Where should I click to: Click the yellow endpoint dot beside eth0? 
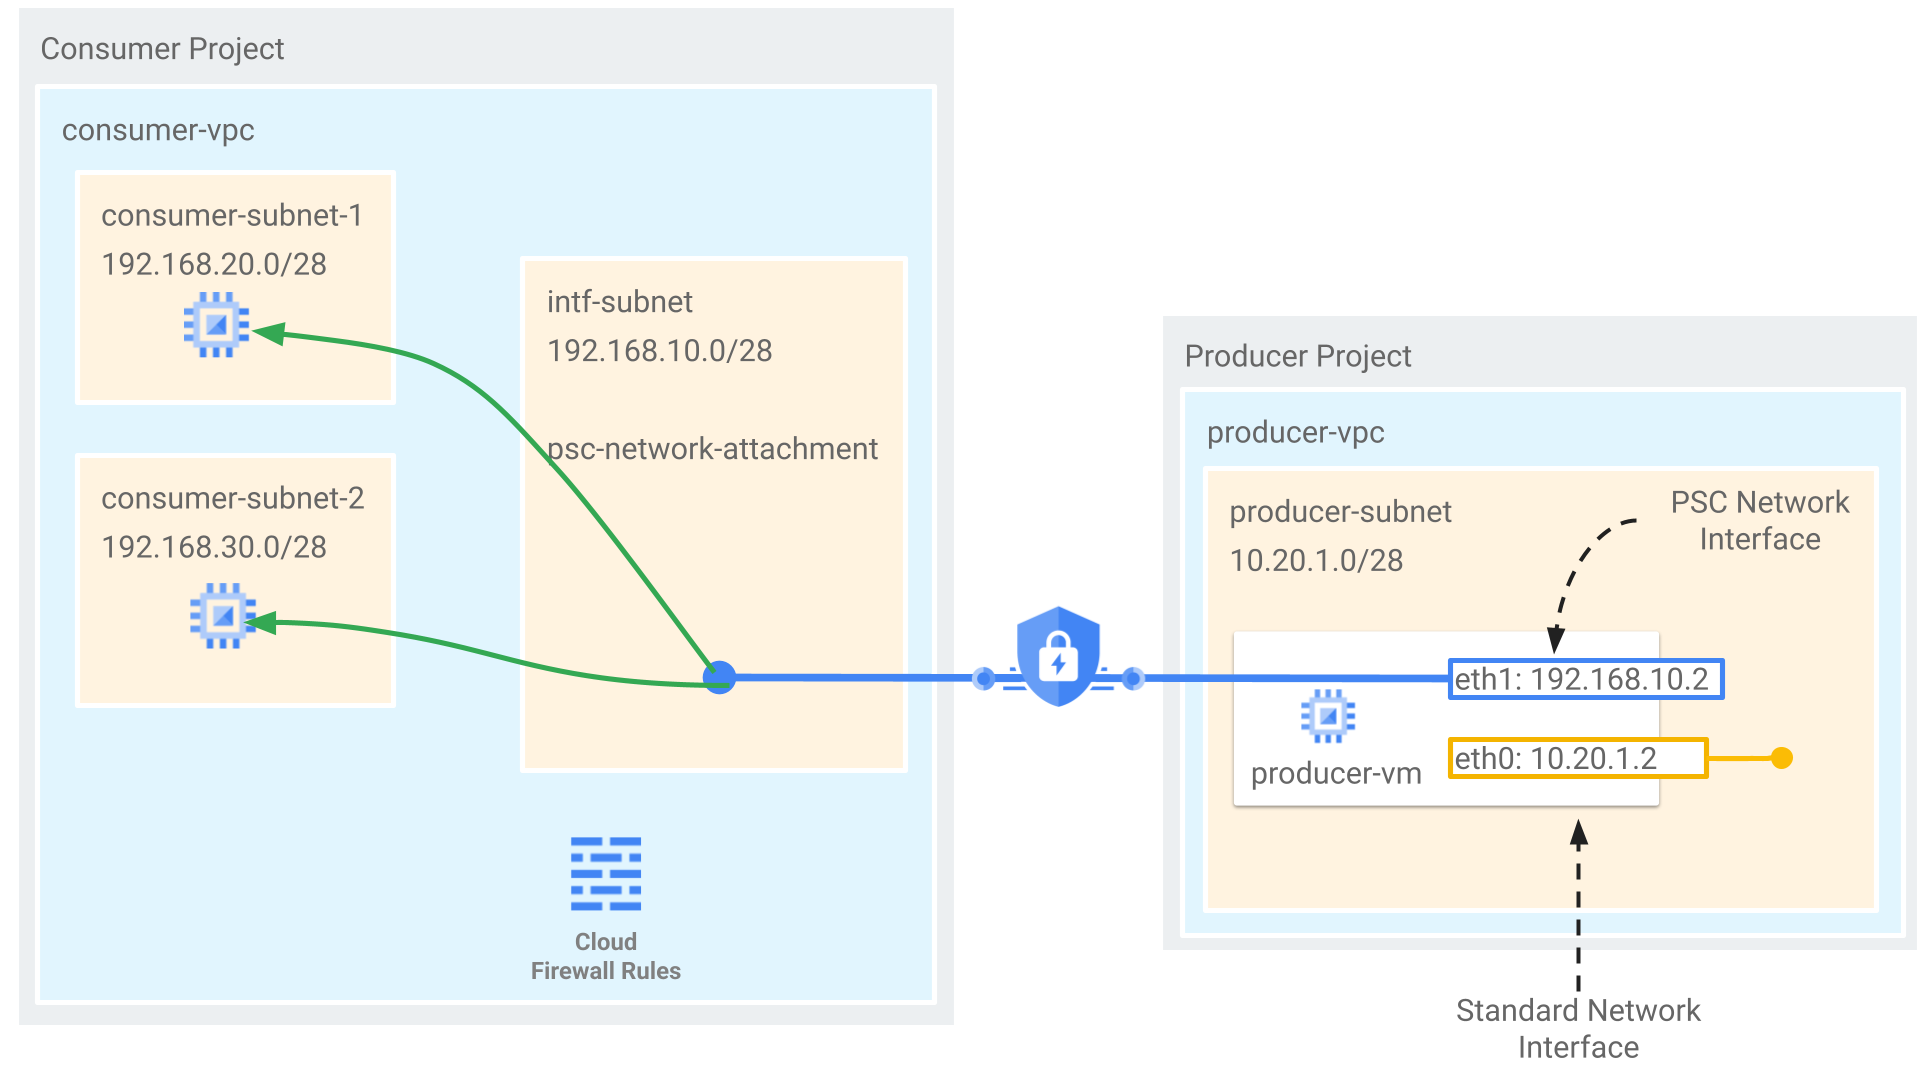(x=1781, y=758)
